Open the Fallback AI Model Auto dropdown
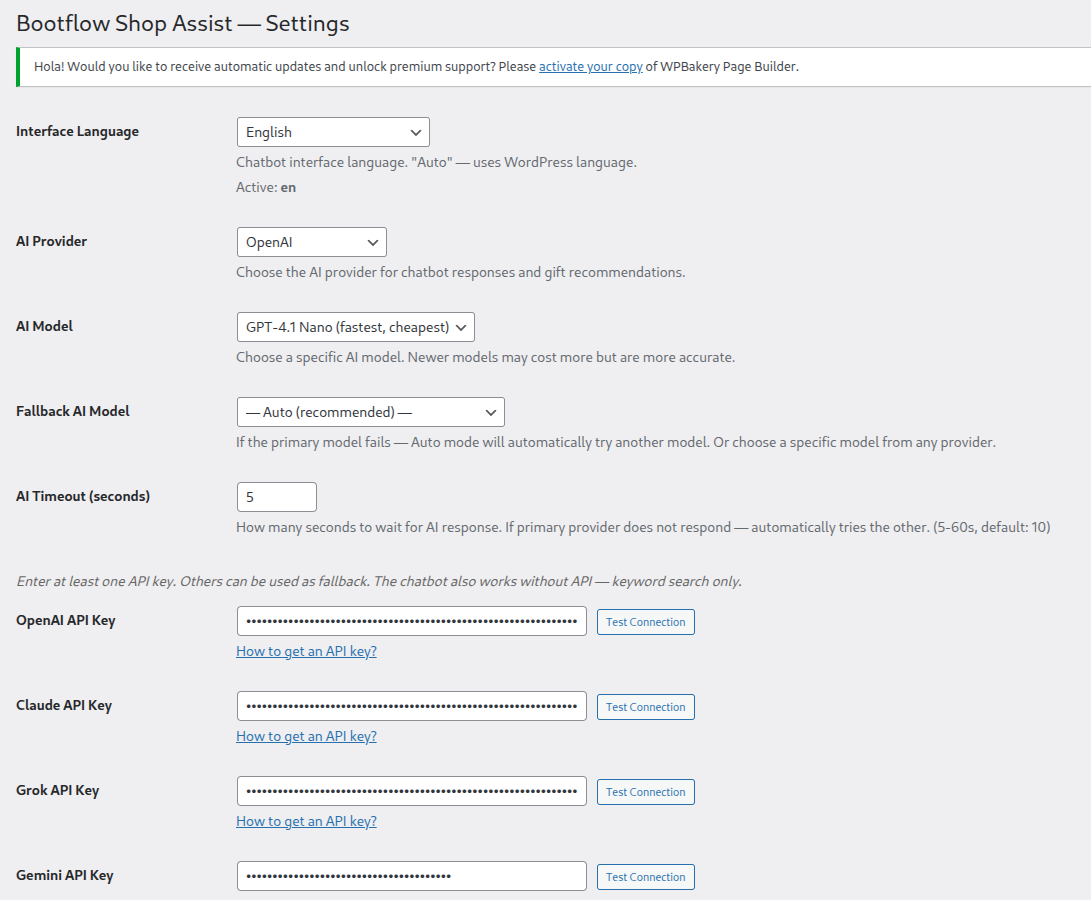This screenshot has height=900, width=1091. pyautogui.click(x=370, y=412)
